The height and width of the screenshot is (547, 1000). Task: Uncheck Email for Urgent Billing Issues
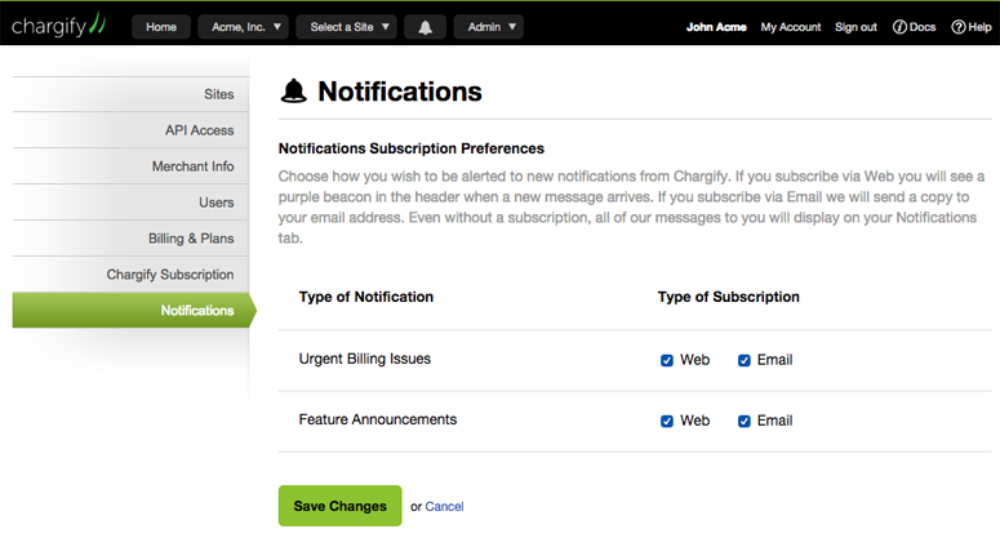point(744,360)
